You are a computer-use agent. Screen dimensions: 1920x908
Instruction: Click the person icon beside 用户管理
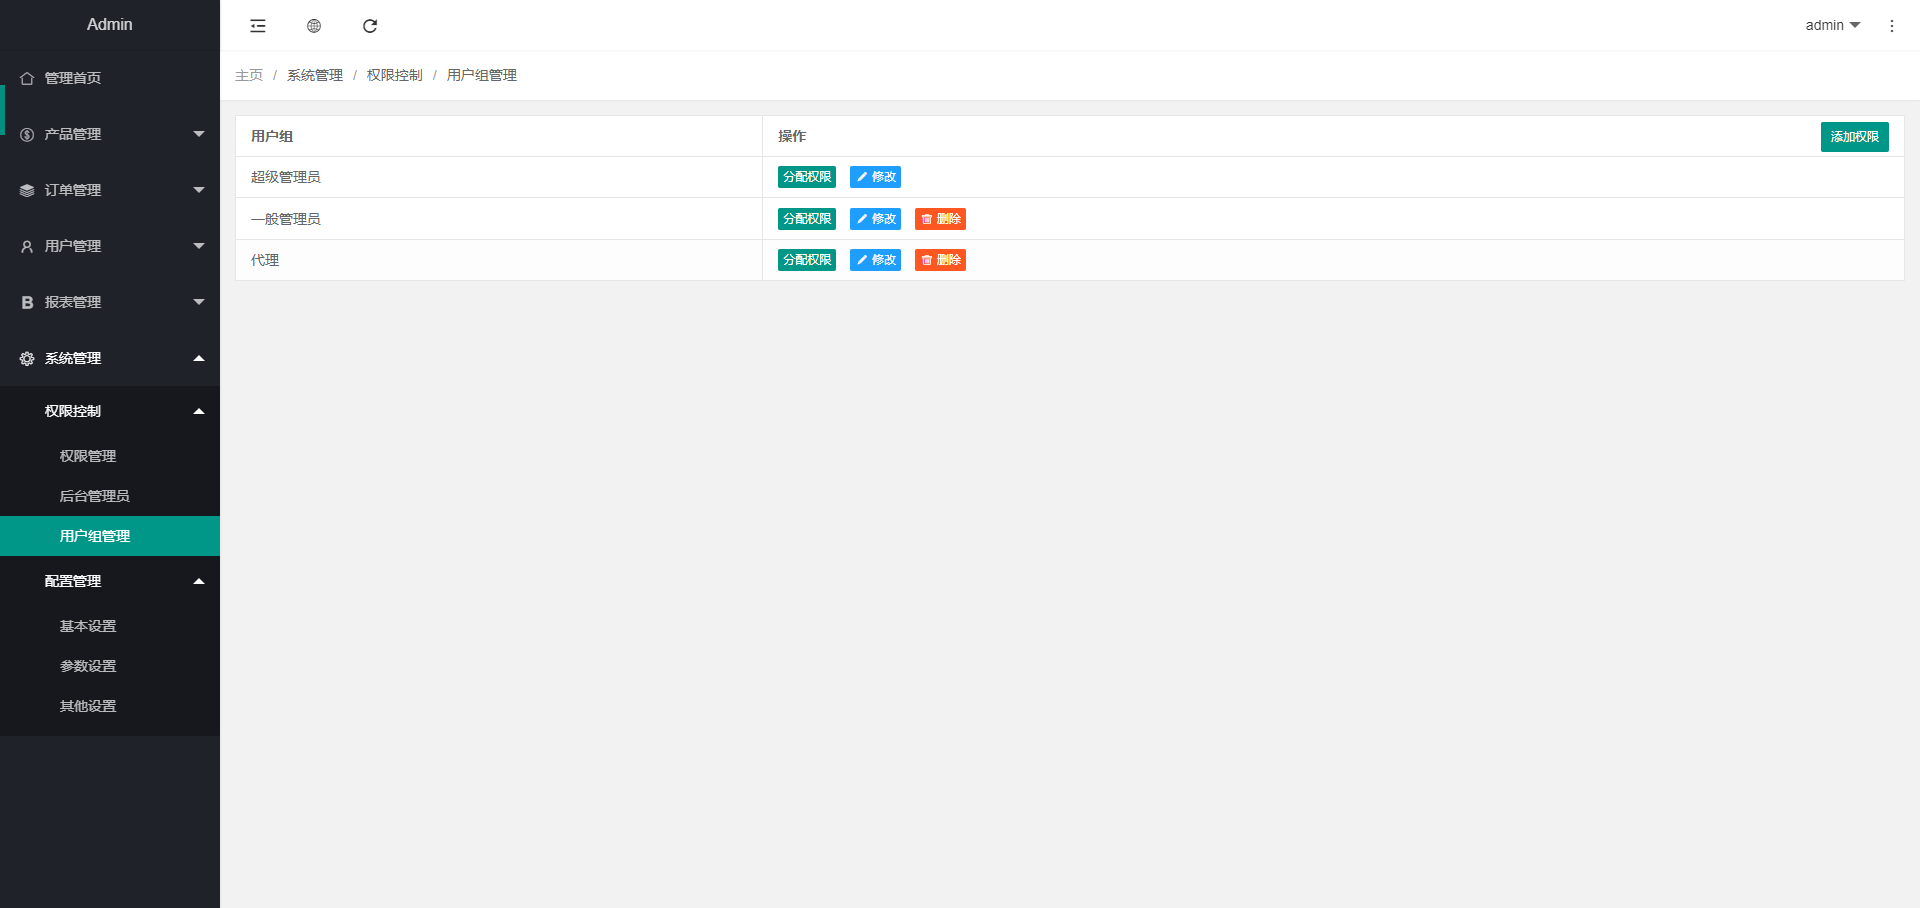point(27,246)
